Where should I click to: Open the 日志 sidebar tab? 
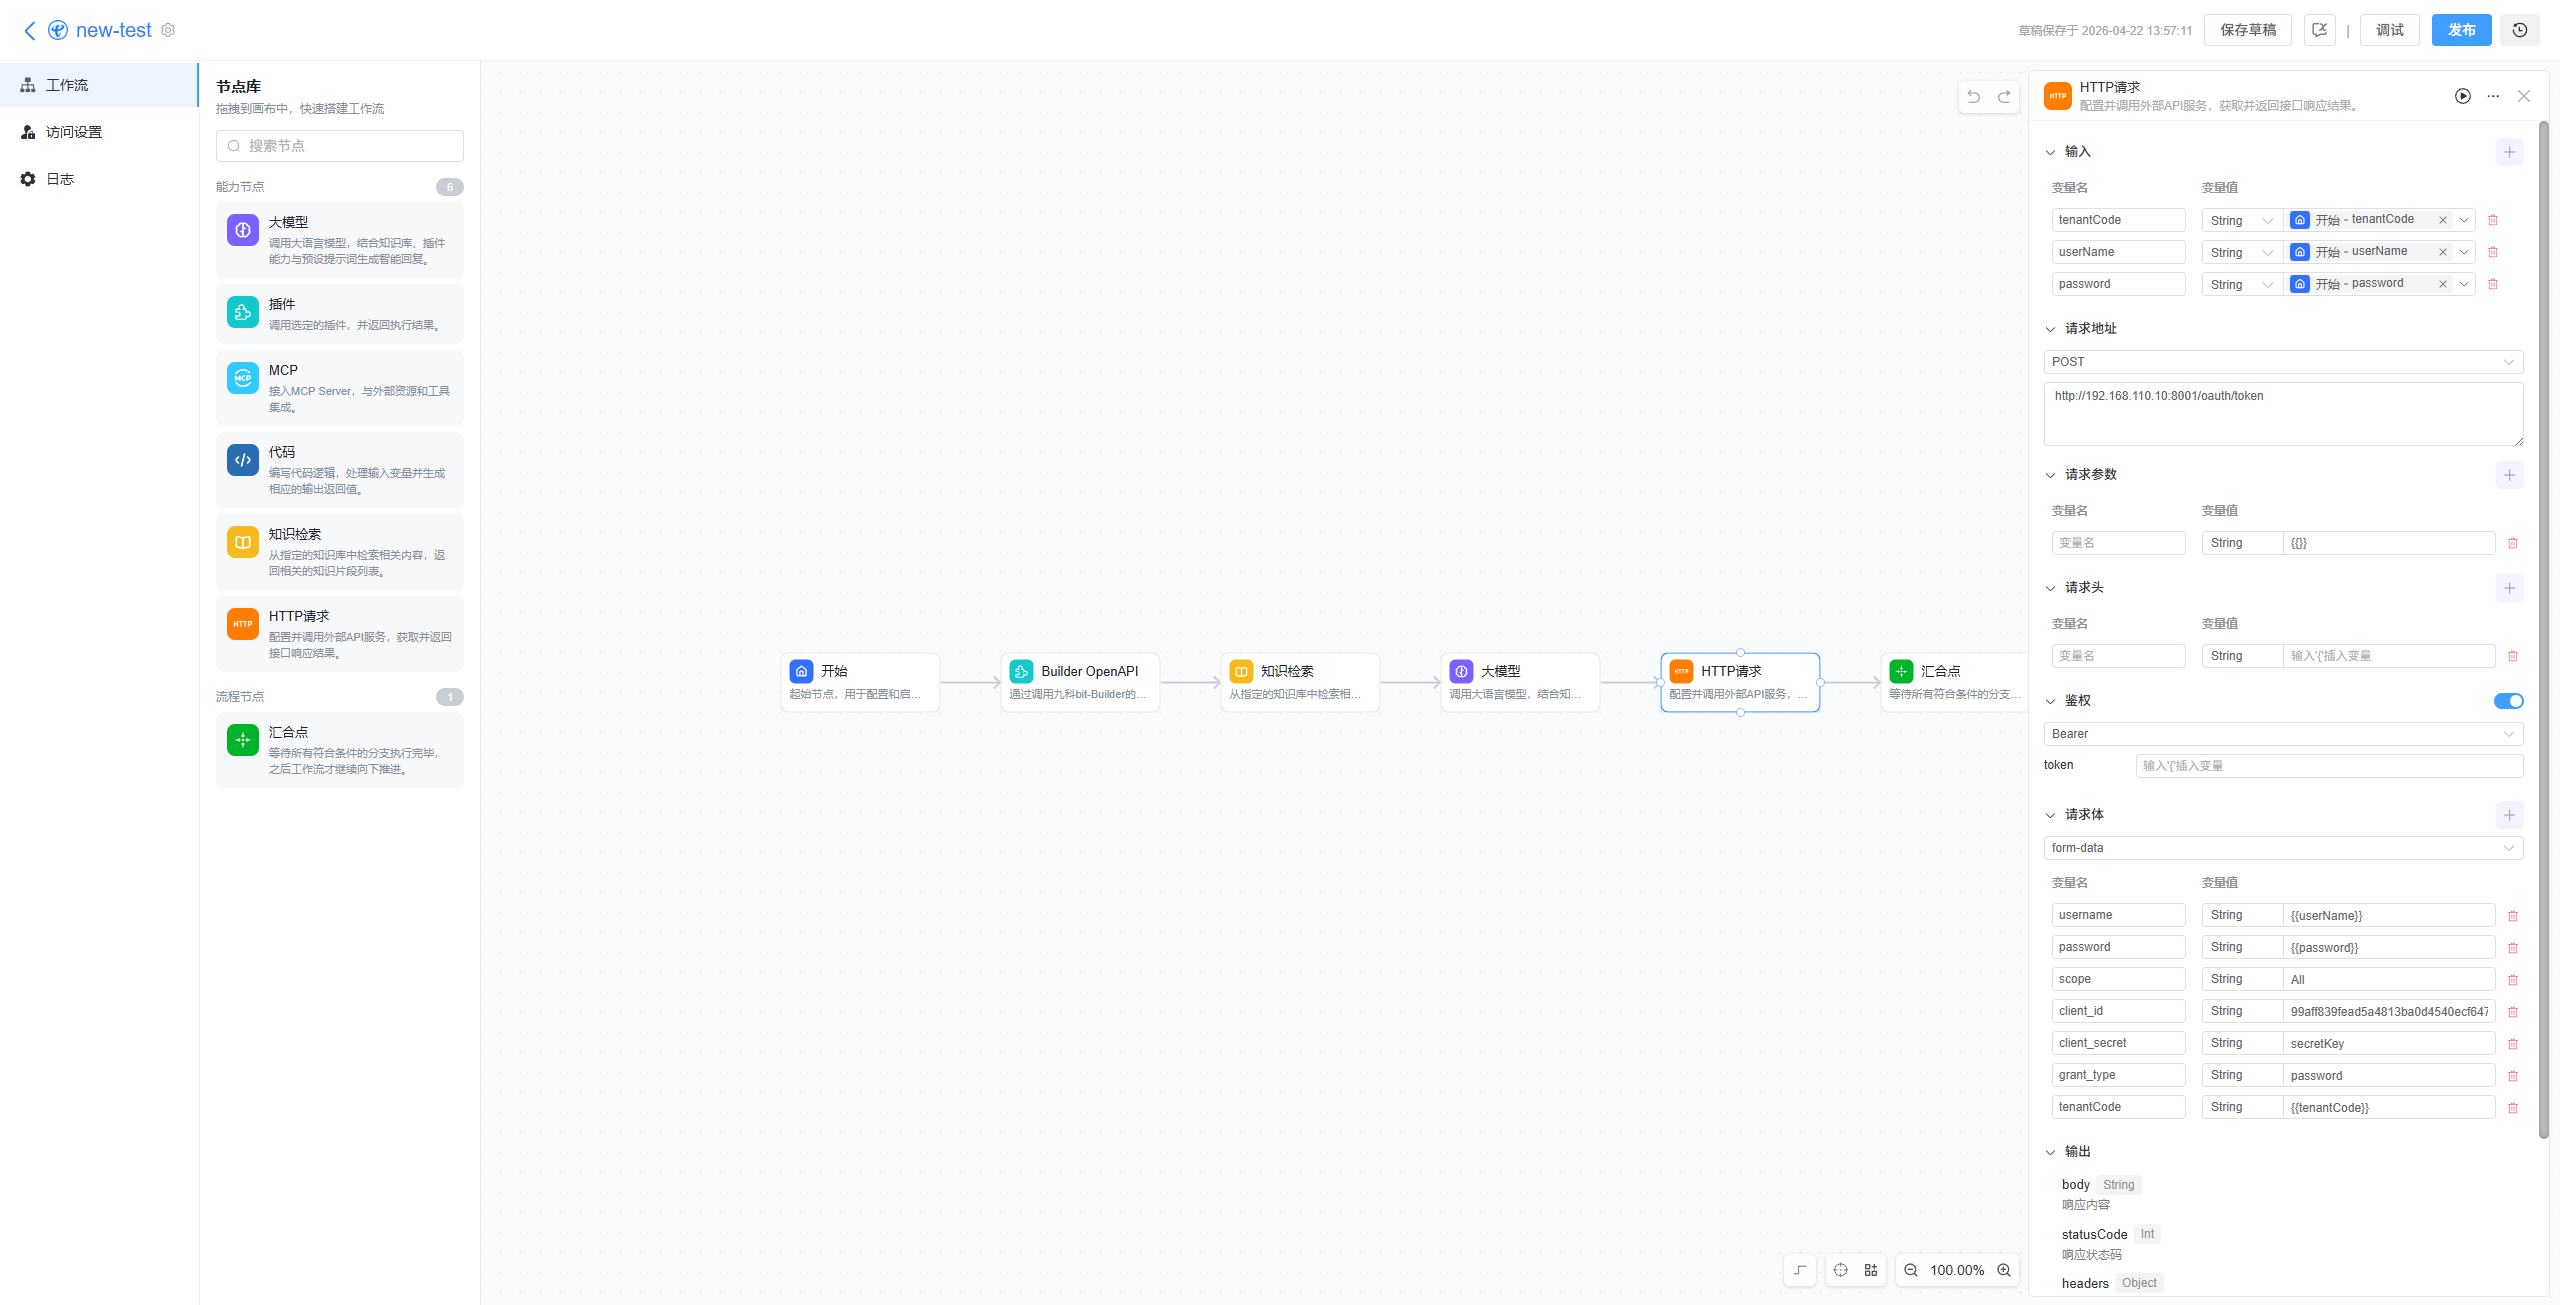click(99, 179)
